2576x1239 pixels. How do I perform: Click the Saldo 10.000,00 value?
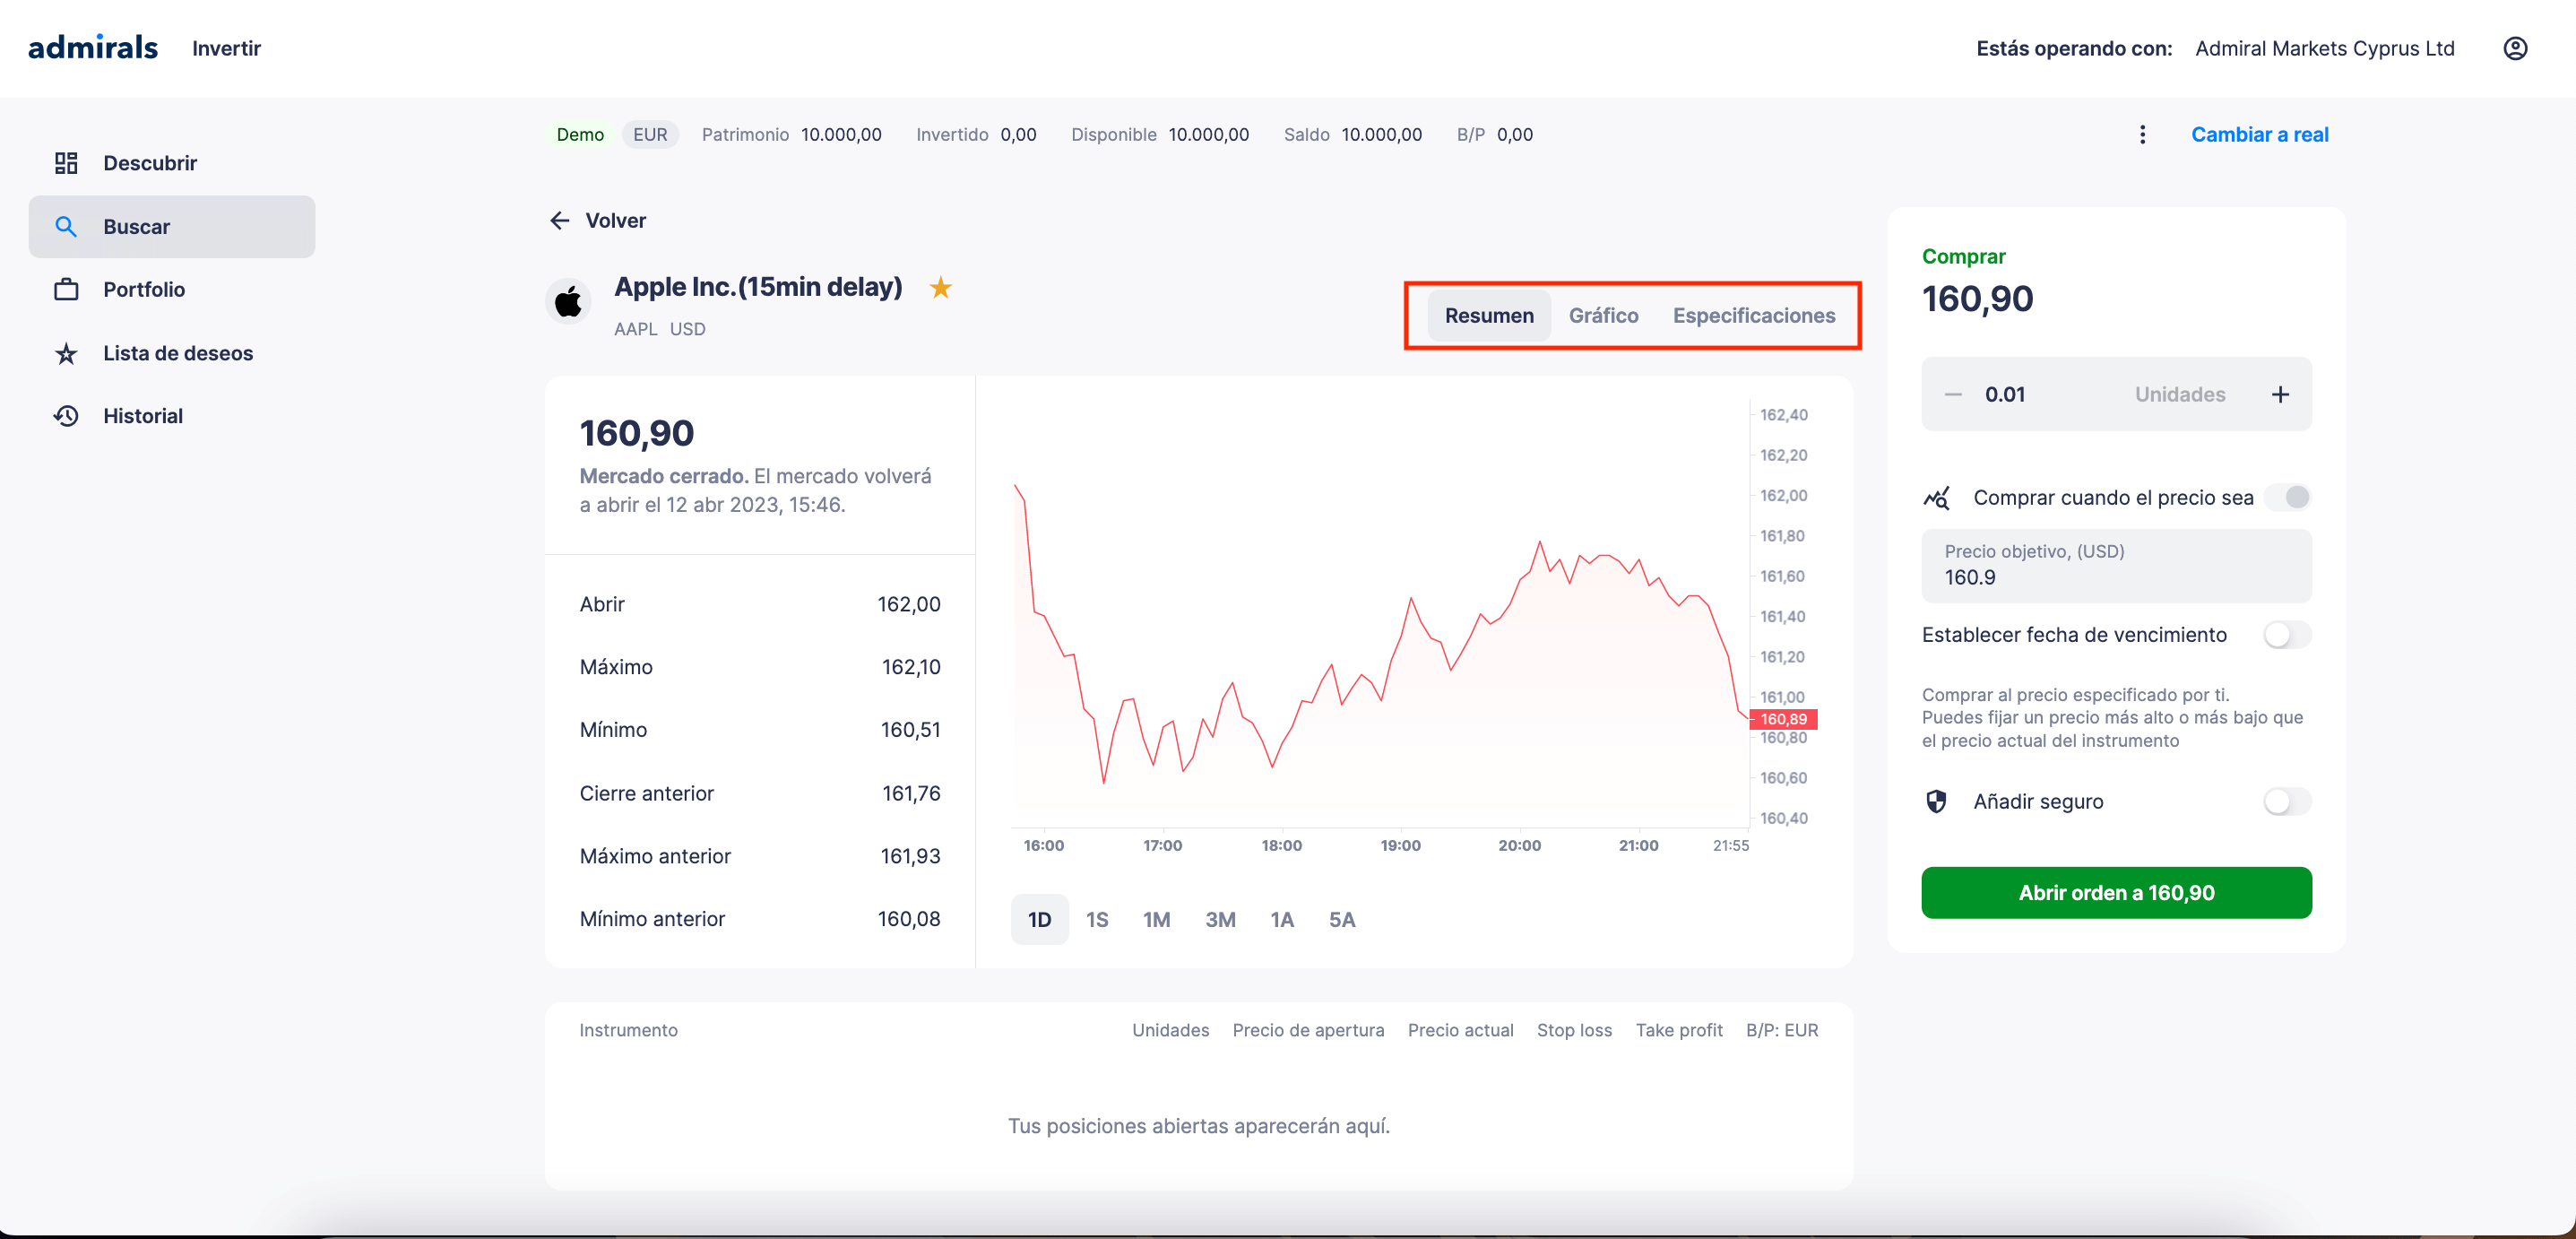(1381, 134)
